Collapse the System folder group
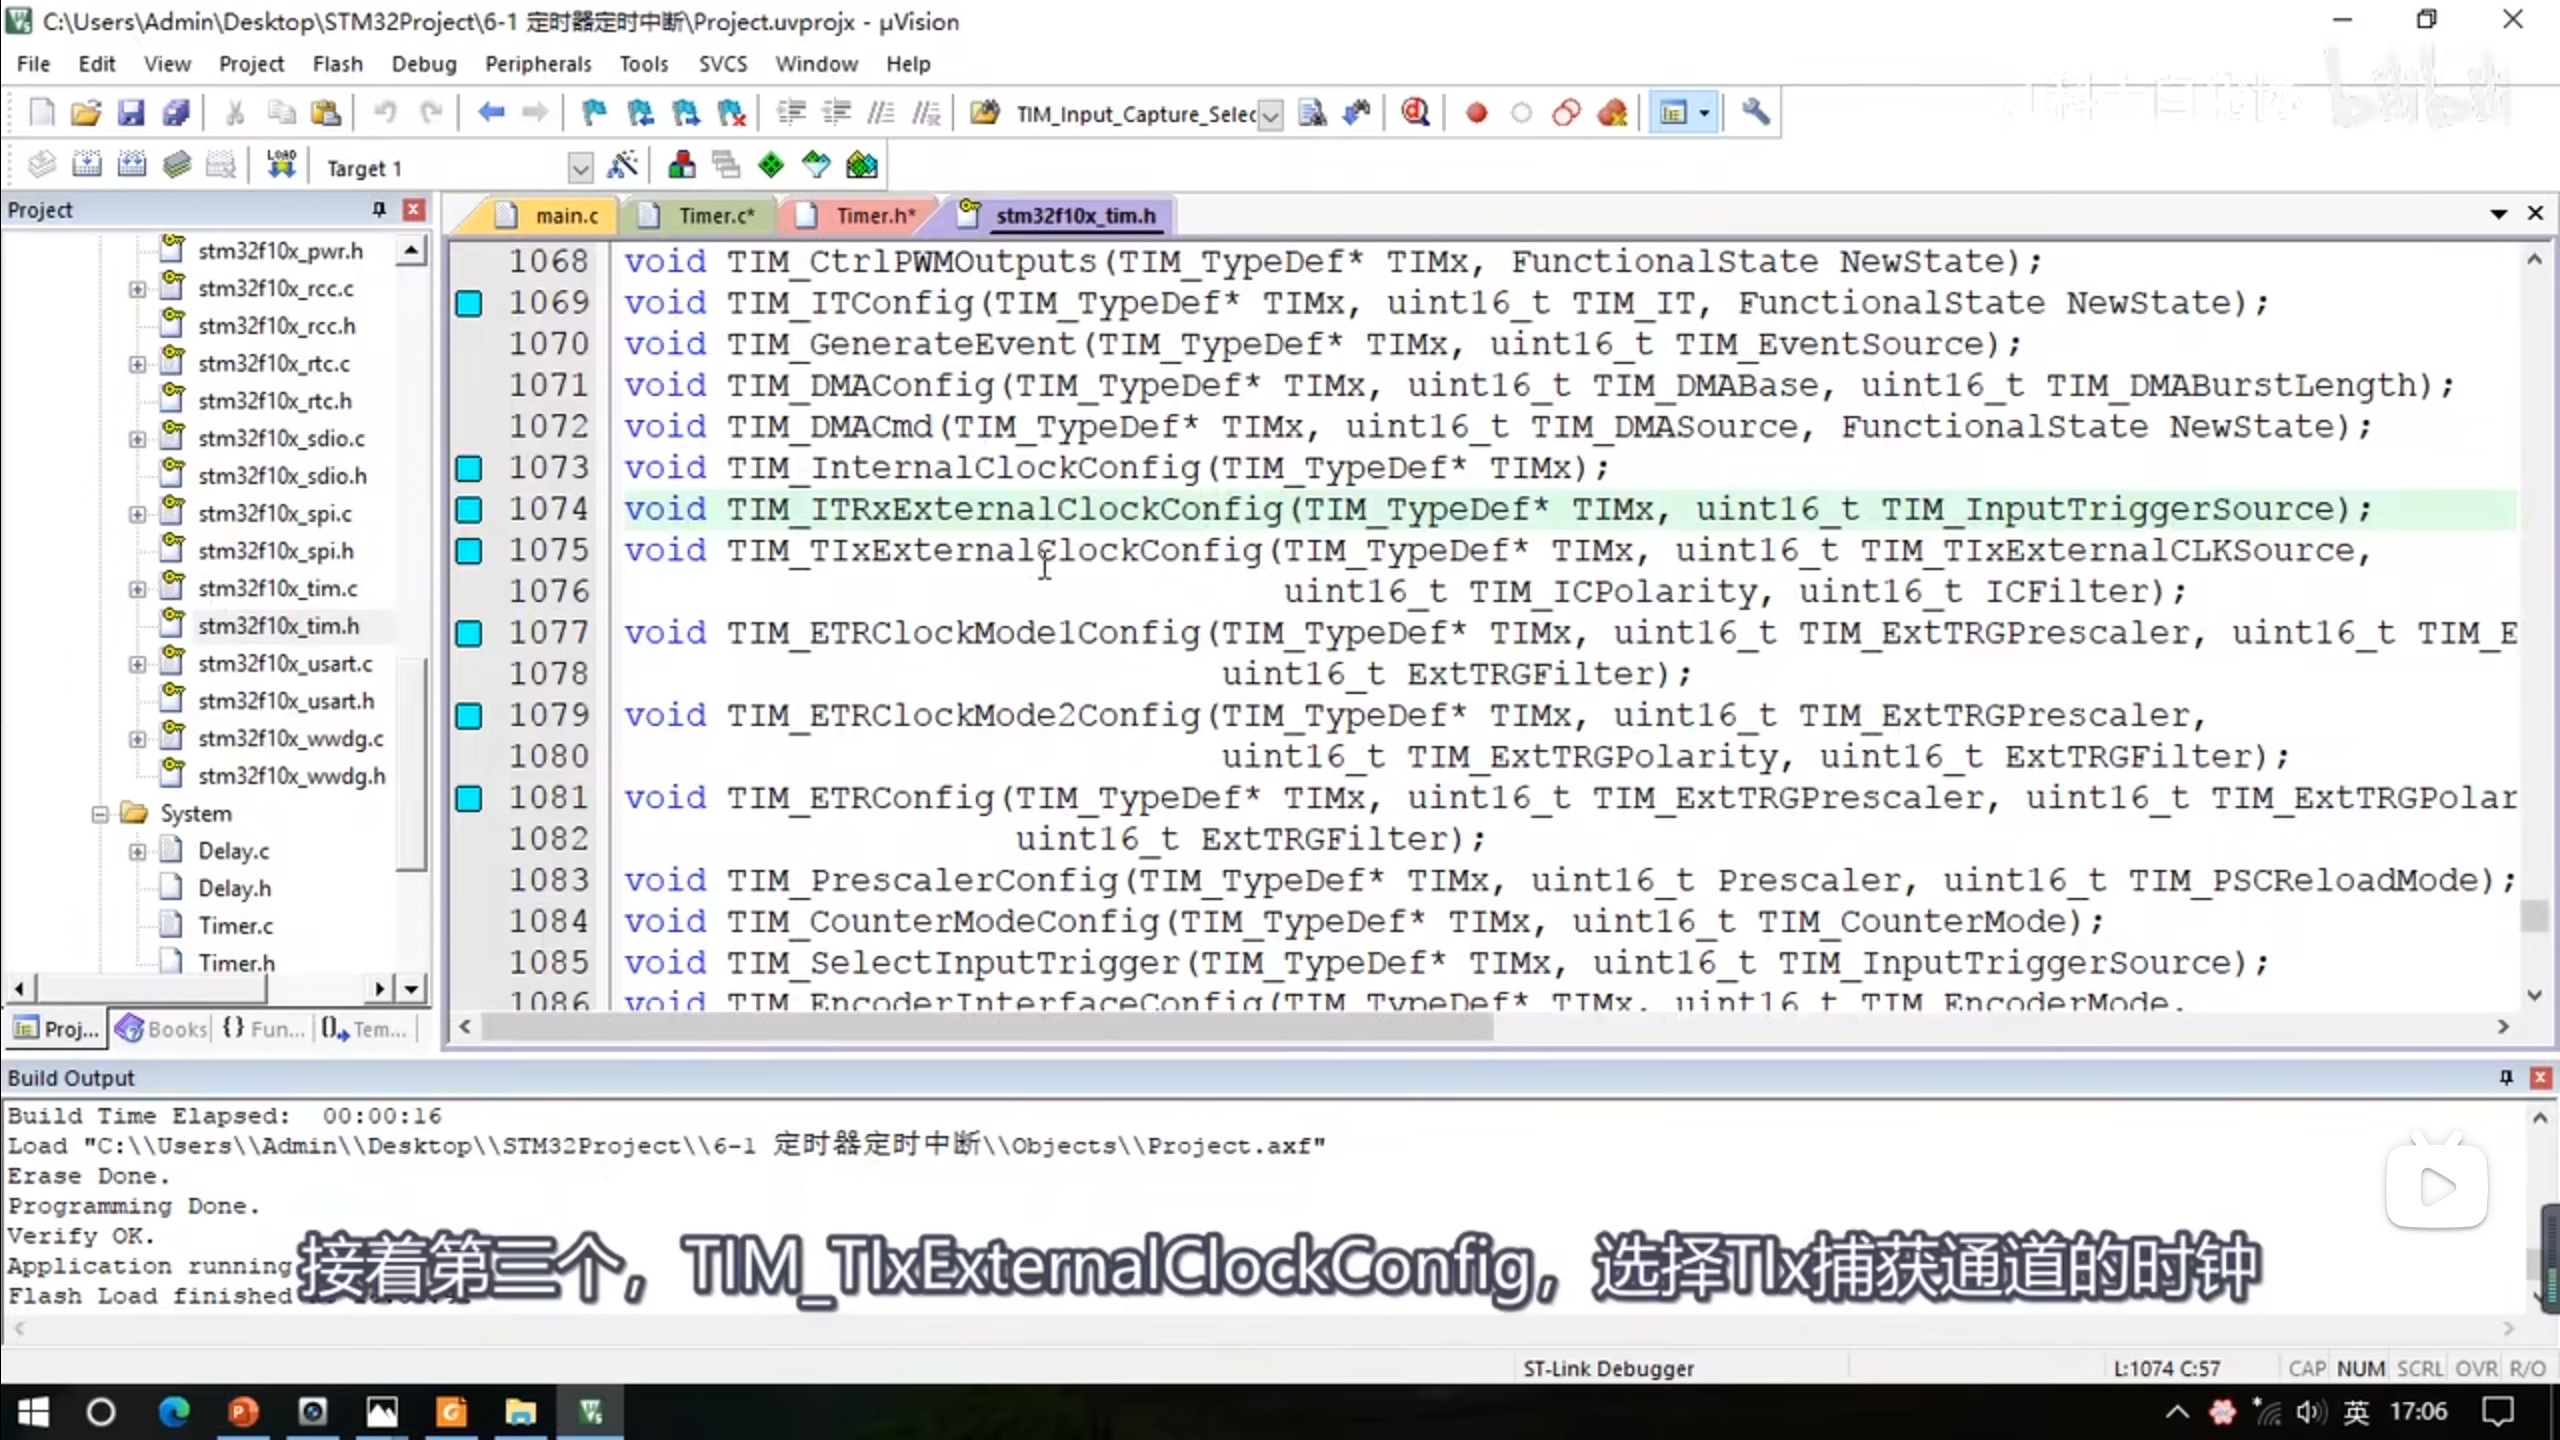Screen dimensions: 2560x1440 pyautogui.click(x=100, y=814)
